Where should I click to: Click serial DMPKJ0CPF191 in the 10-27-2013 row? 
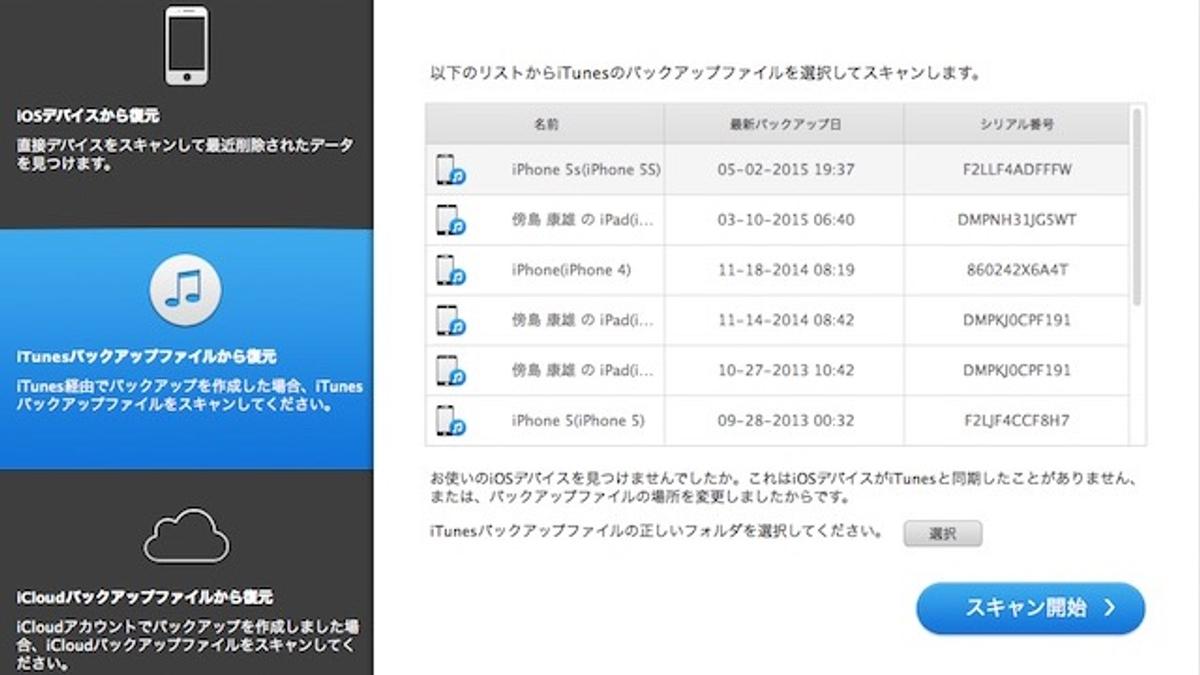(1017, 370)
